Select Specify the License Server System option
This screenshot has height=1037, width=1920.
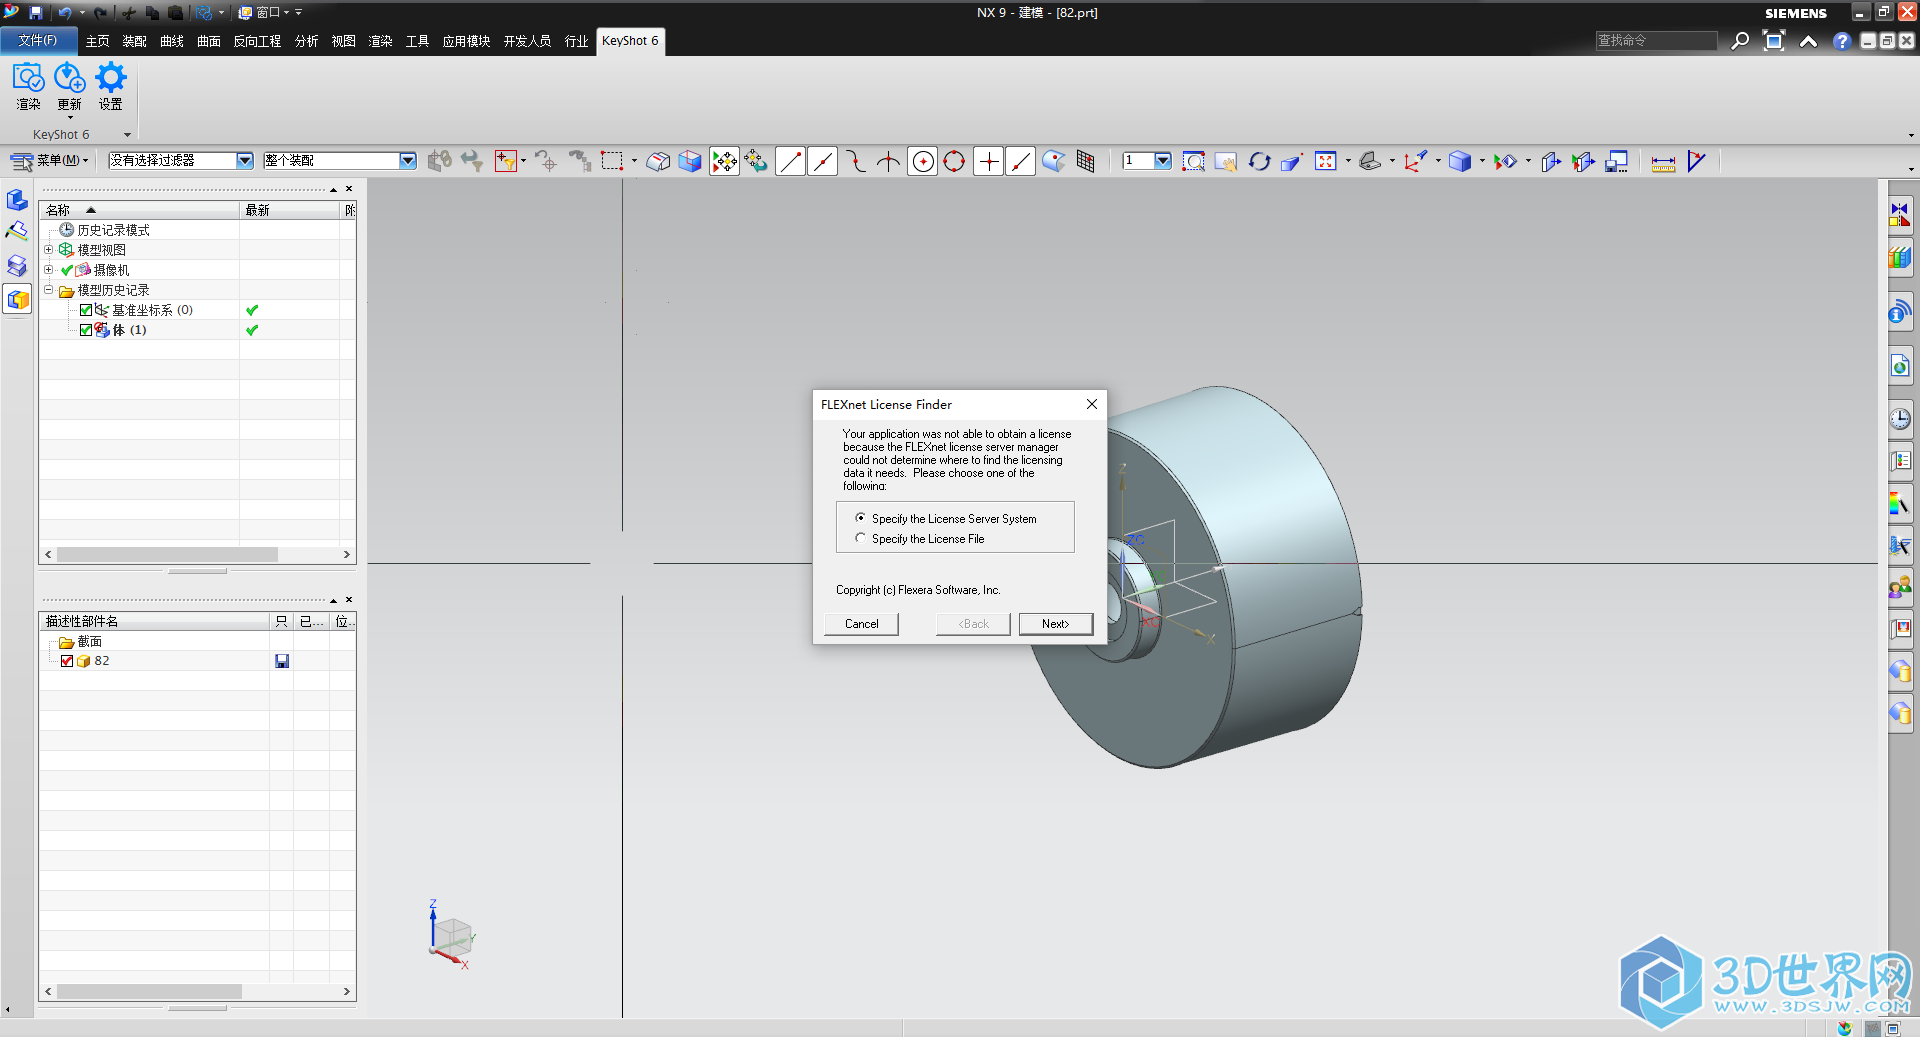(x=860, y=518)
